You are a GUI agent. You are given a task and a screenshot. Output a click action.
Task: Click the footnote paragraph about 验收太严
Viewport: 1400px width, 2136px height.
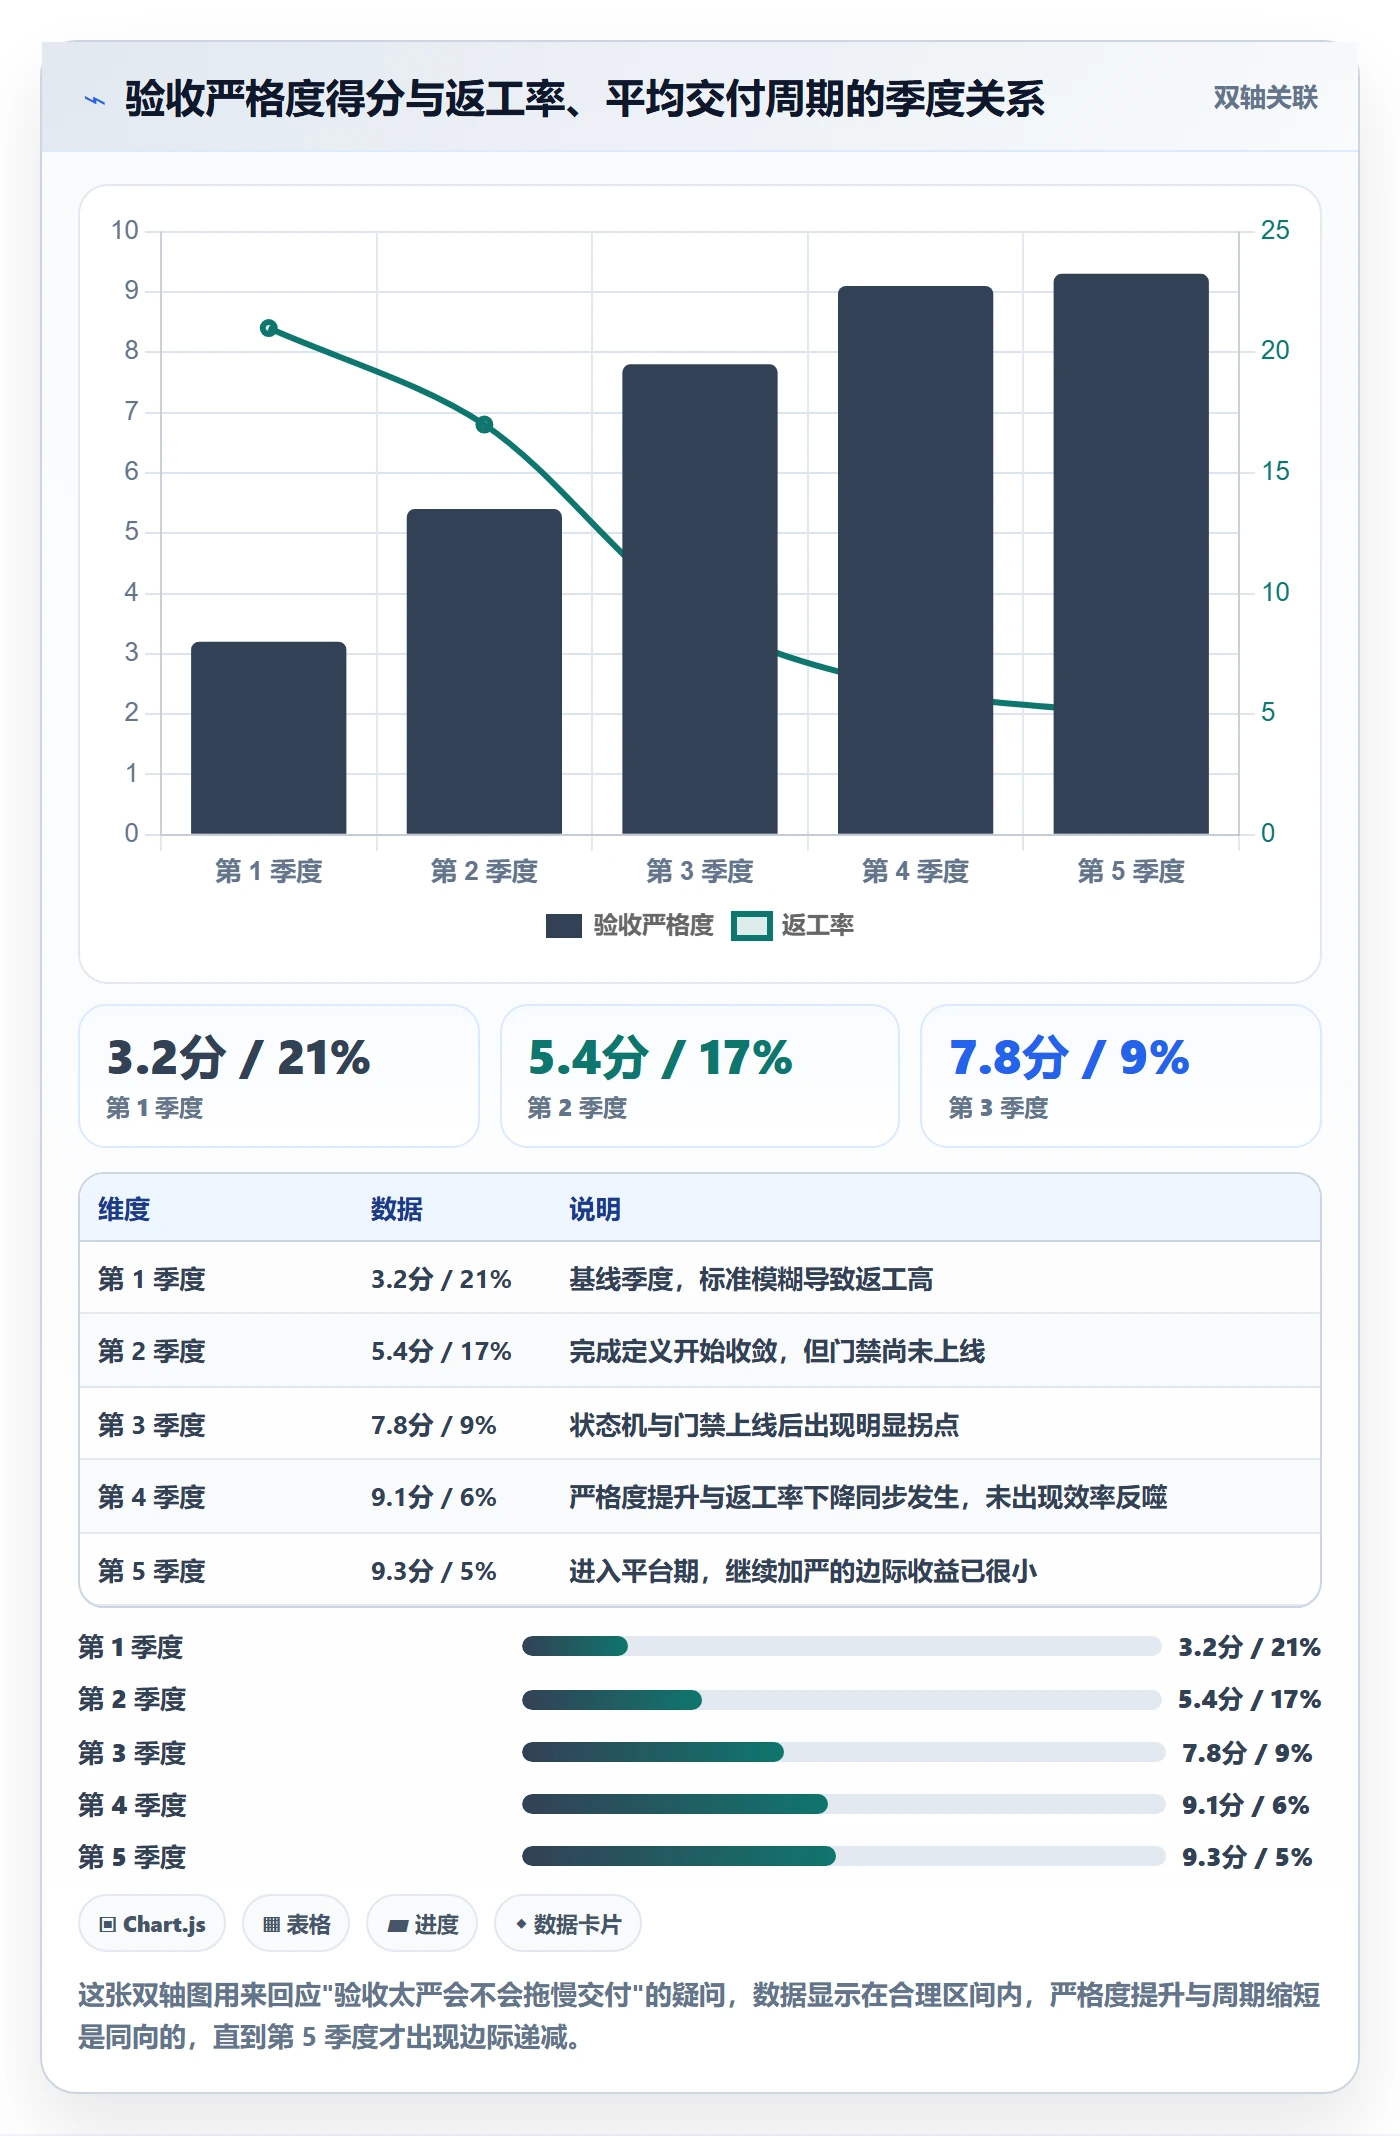(700, 2016)
